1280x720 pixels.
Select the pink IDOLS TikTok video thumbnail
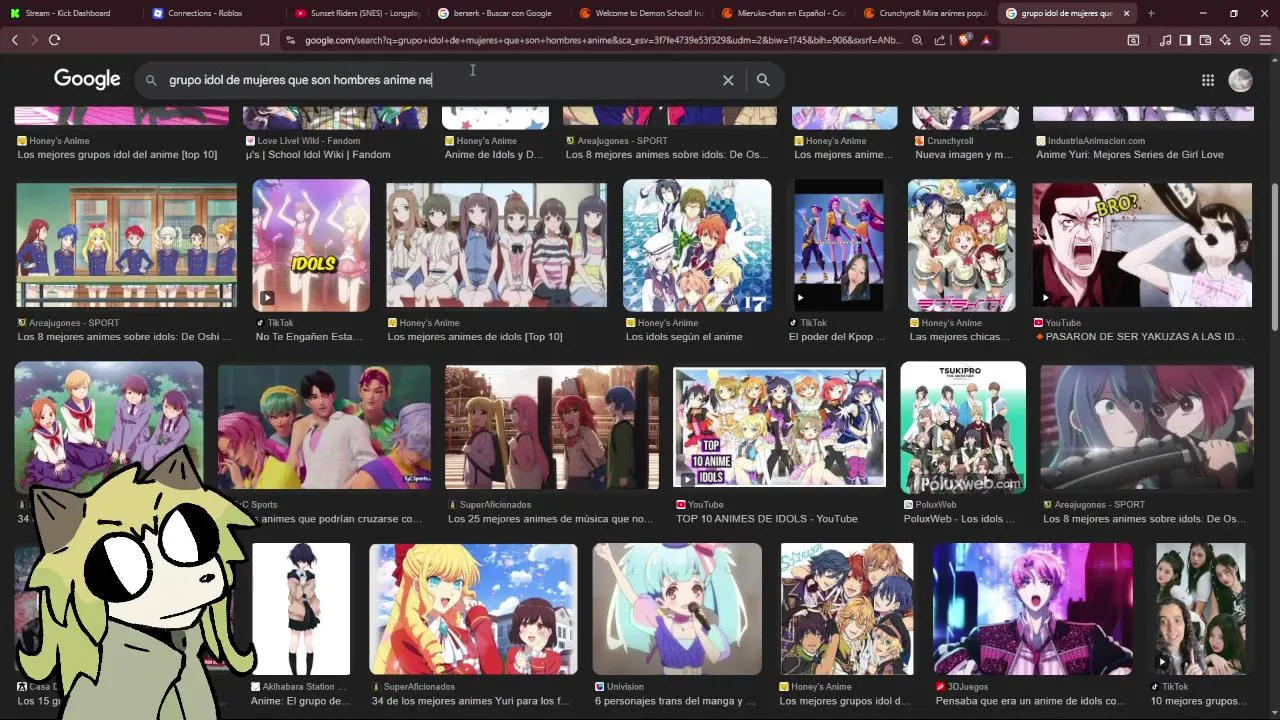311,245
